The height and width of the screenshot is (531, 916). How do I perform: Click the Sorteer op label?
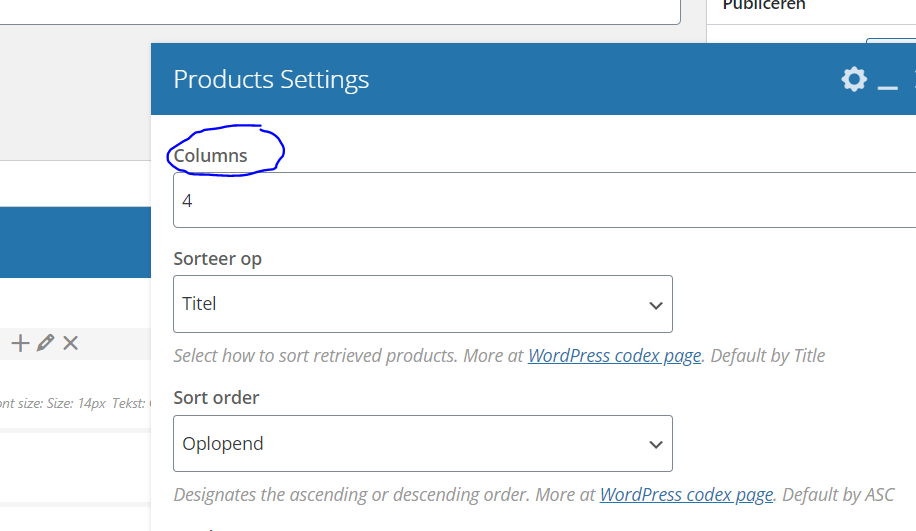click(x=217, y=259)
